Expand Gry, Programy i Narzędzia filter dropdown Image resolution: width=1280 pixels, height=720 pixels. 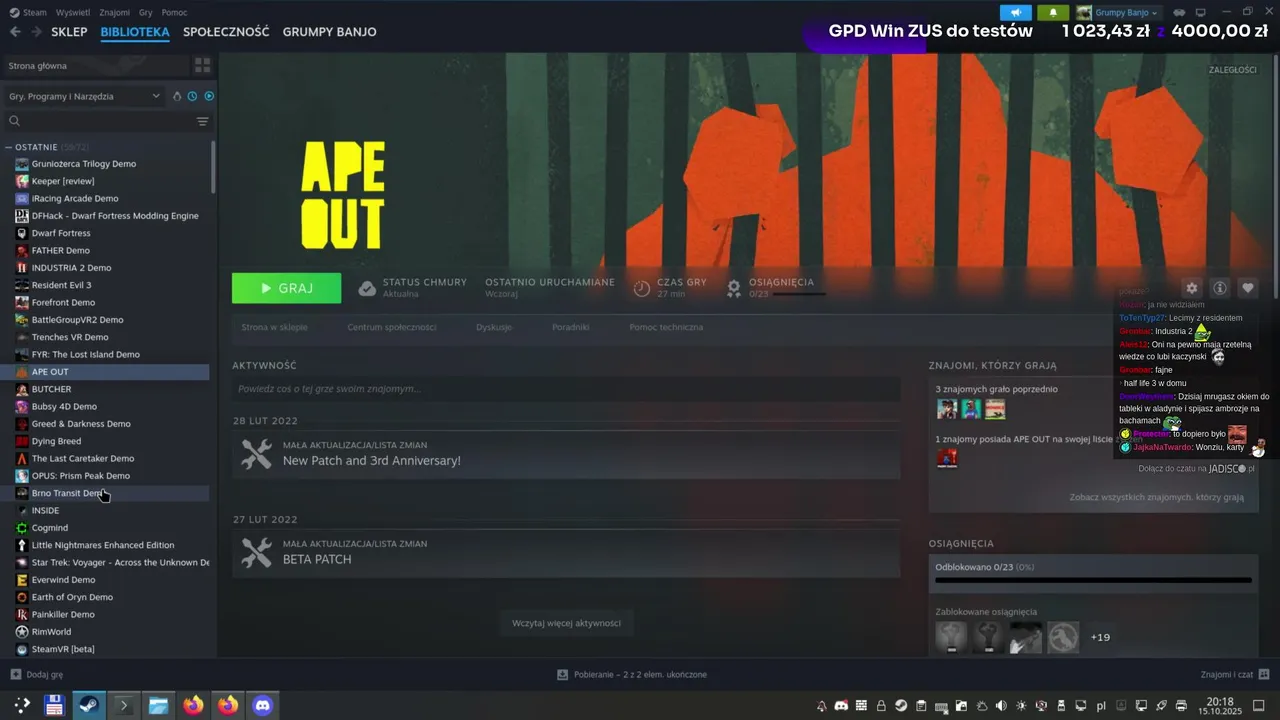click(84, 96)
